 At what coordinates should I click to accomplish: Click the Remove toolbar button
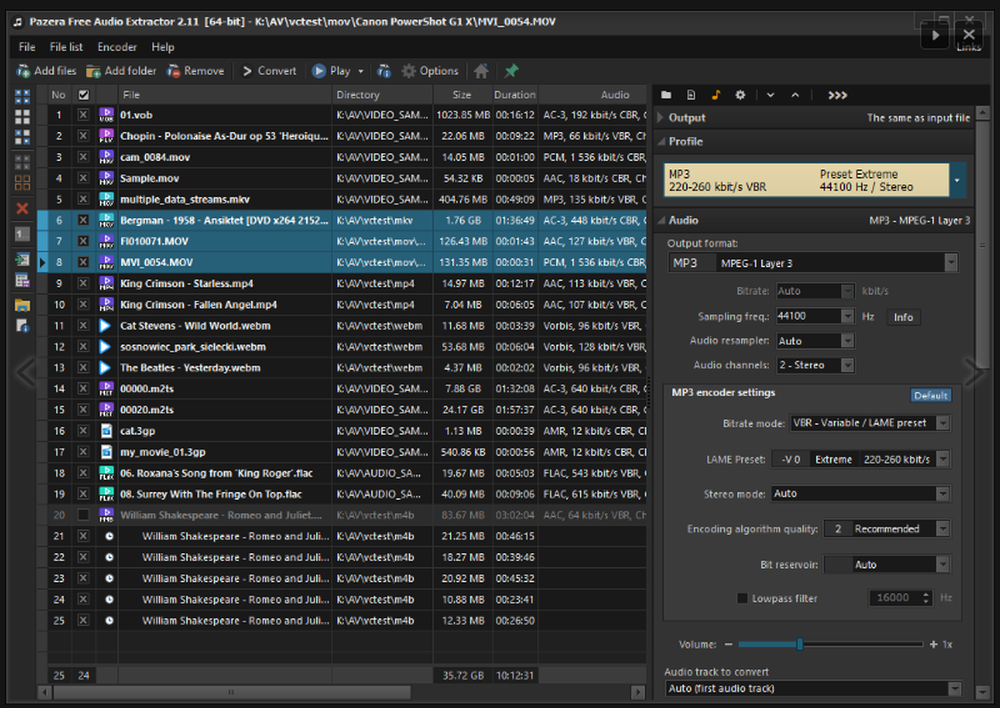coord(196,71)
